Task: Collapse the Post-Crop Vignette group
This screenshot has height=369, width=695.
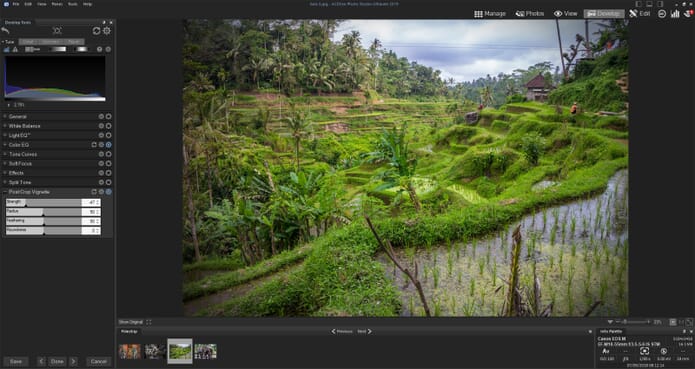Action: (x=5, y=192)
